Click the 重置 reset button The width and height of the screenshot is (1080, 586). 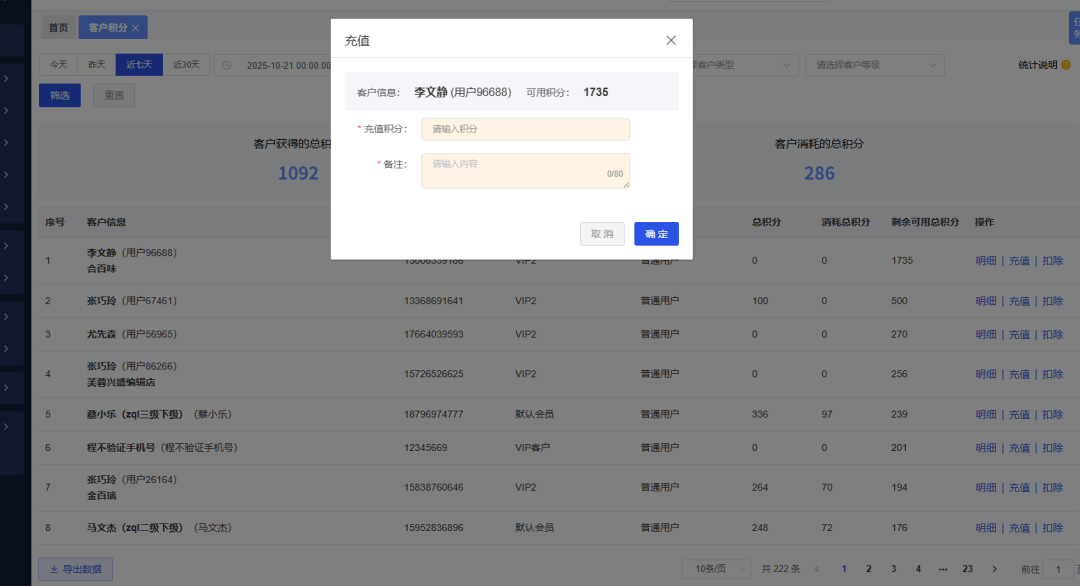(113, 94)
